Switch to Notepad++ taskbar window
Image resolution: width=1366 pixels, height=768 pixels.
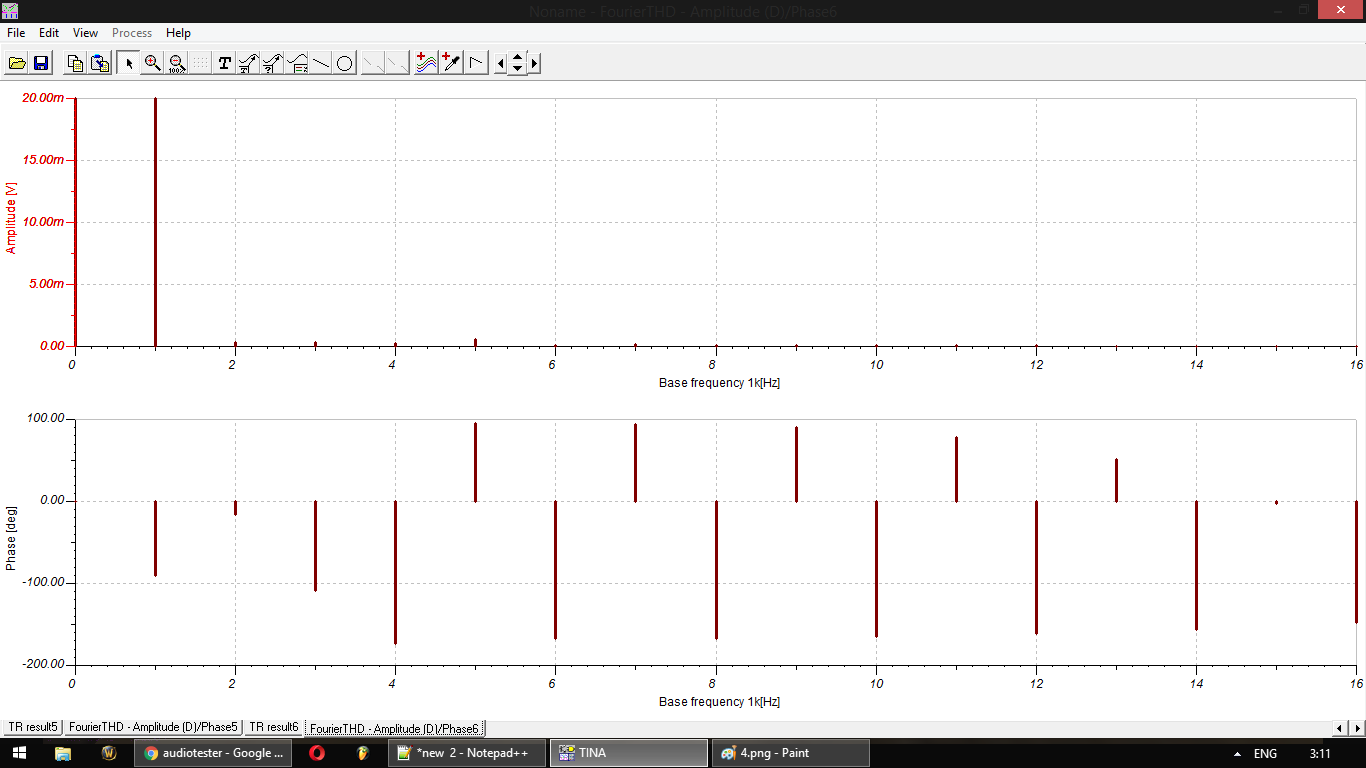(467, 753)
